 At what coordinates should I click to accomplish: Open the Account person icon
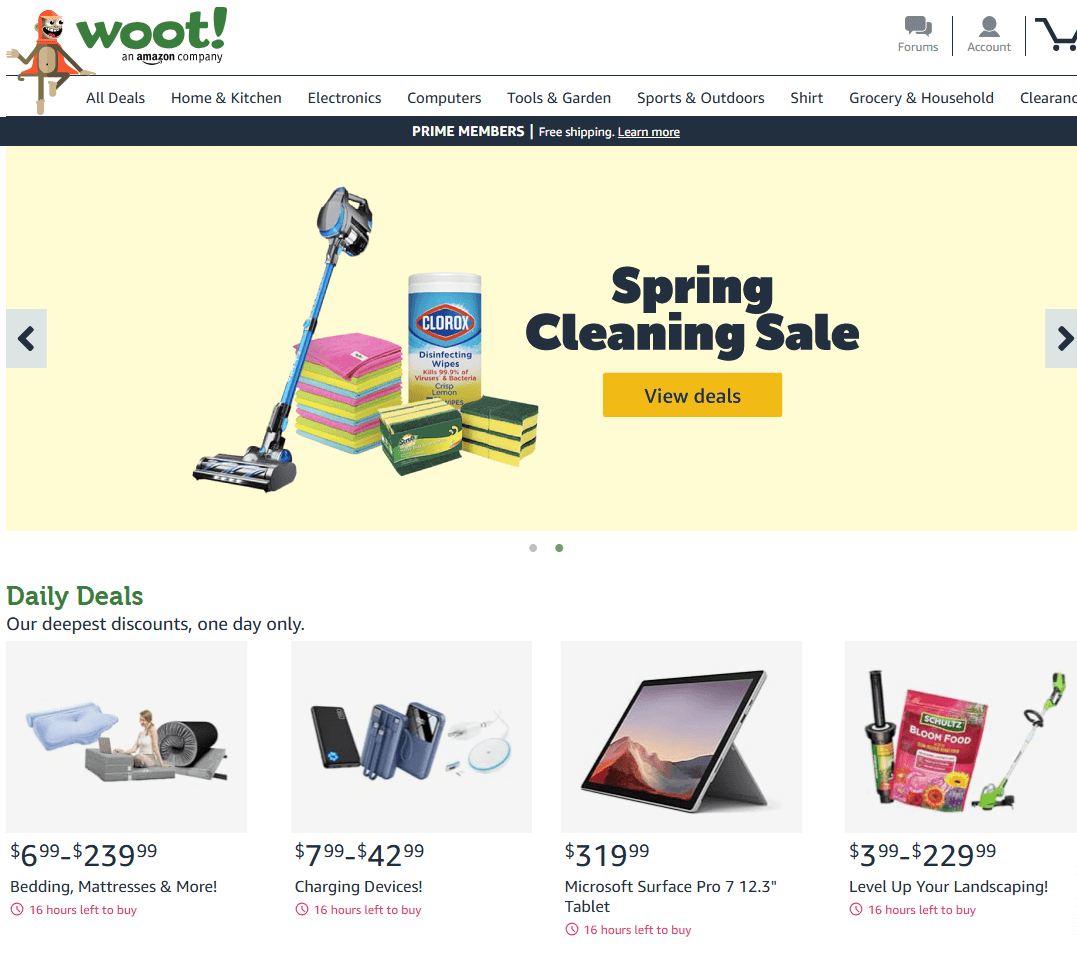point(989,26)
